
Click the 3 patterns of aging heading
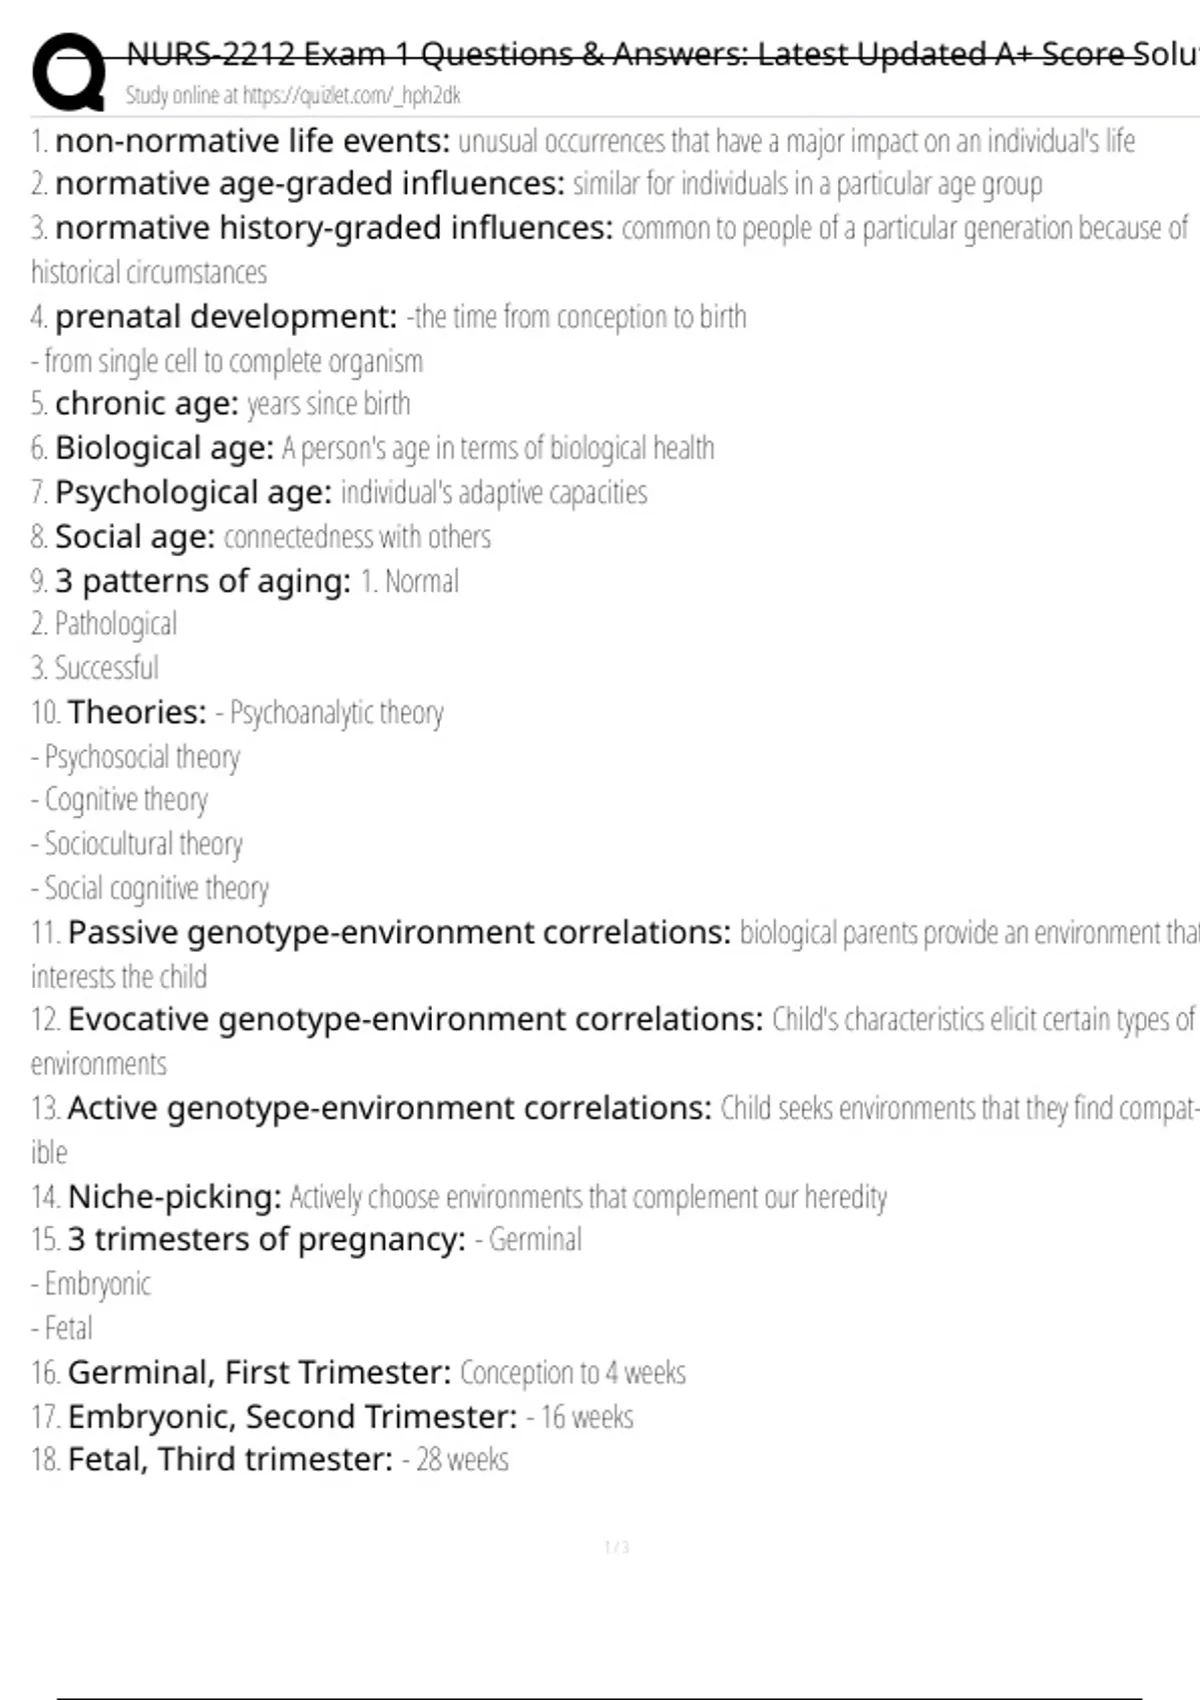coord(203,581)
